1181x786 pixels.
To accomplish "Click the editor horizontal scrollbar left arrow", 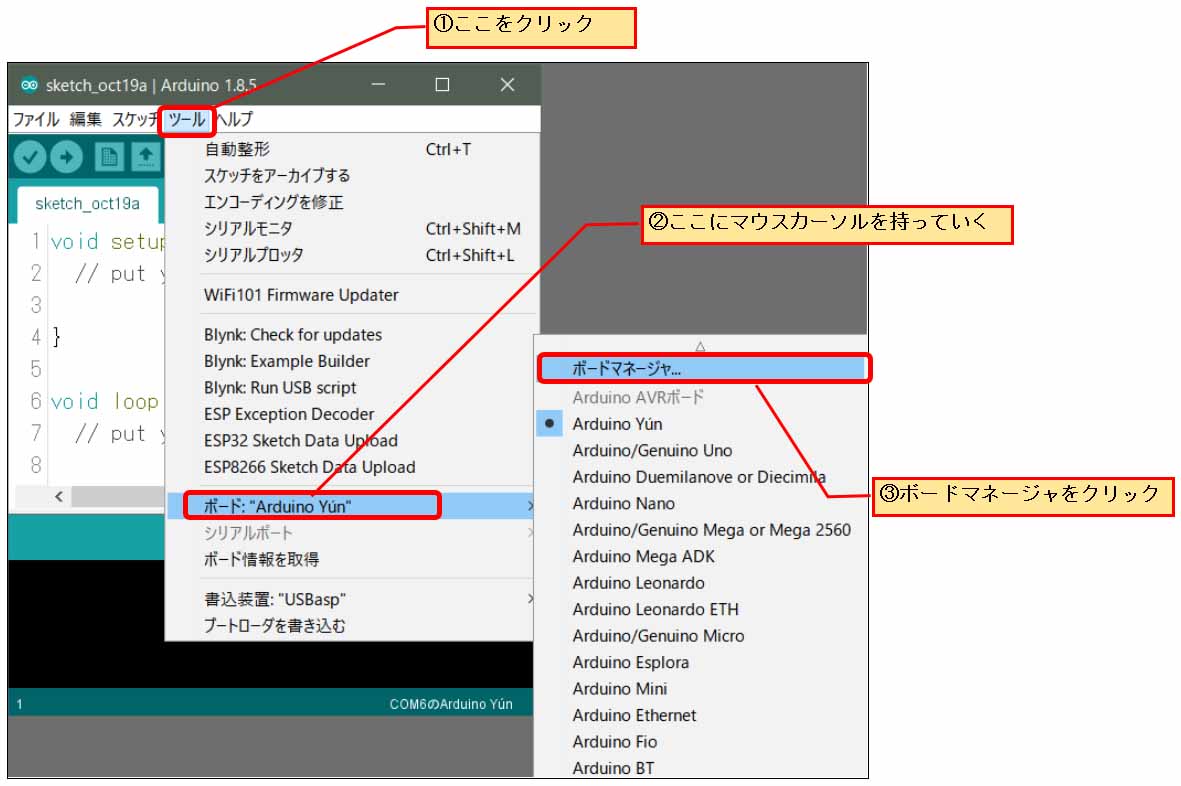I will point(59,496).
